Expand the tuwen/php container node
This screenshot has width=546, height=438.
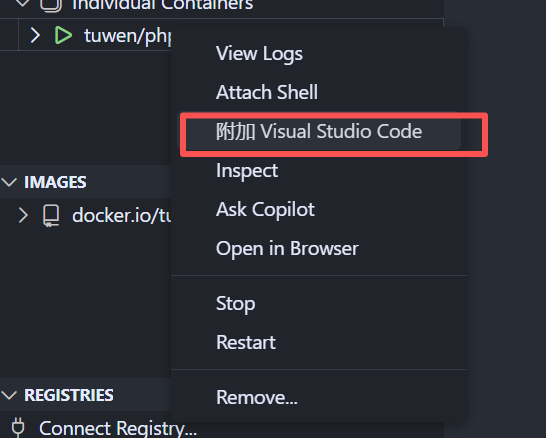(35, 35)
